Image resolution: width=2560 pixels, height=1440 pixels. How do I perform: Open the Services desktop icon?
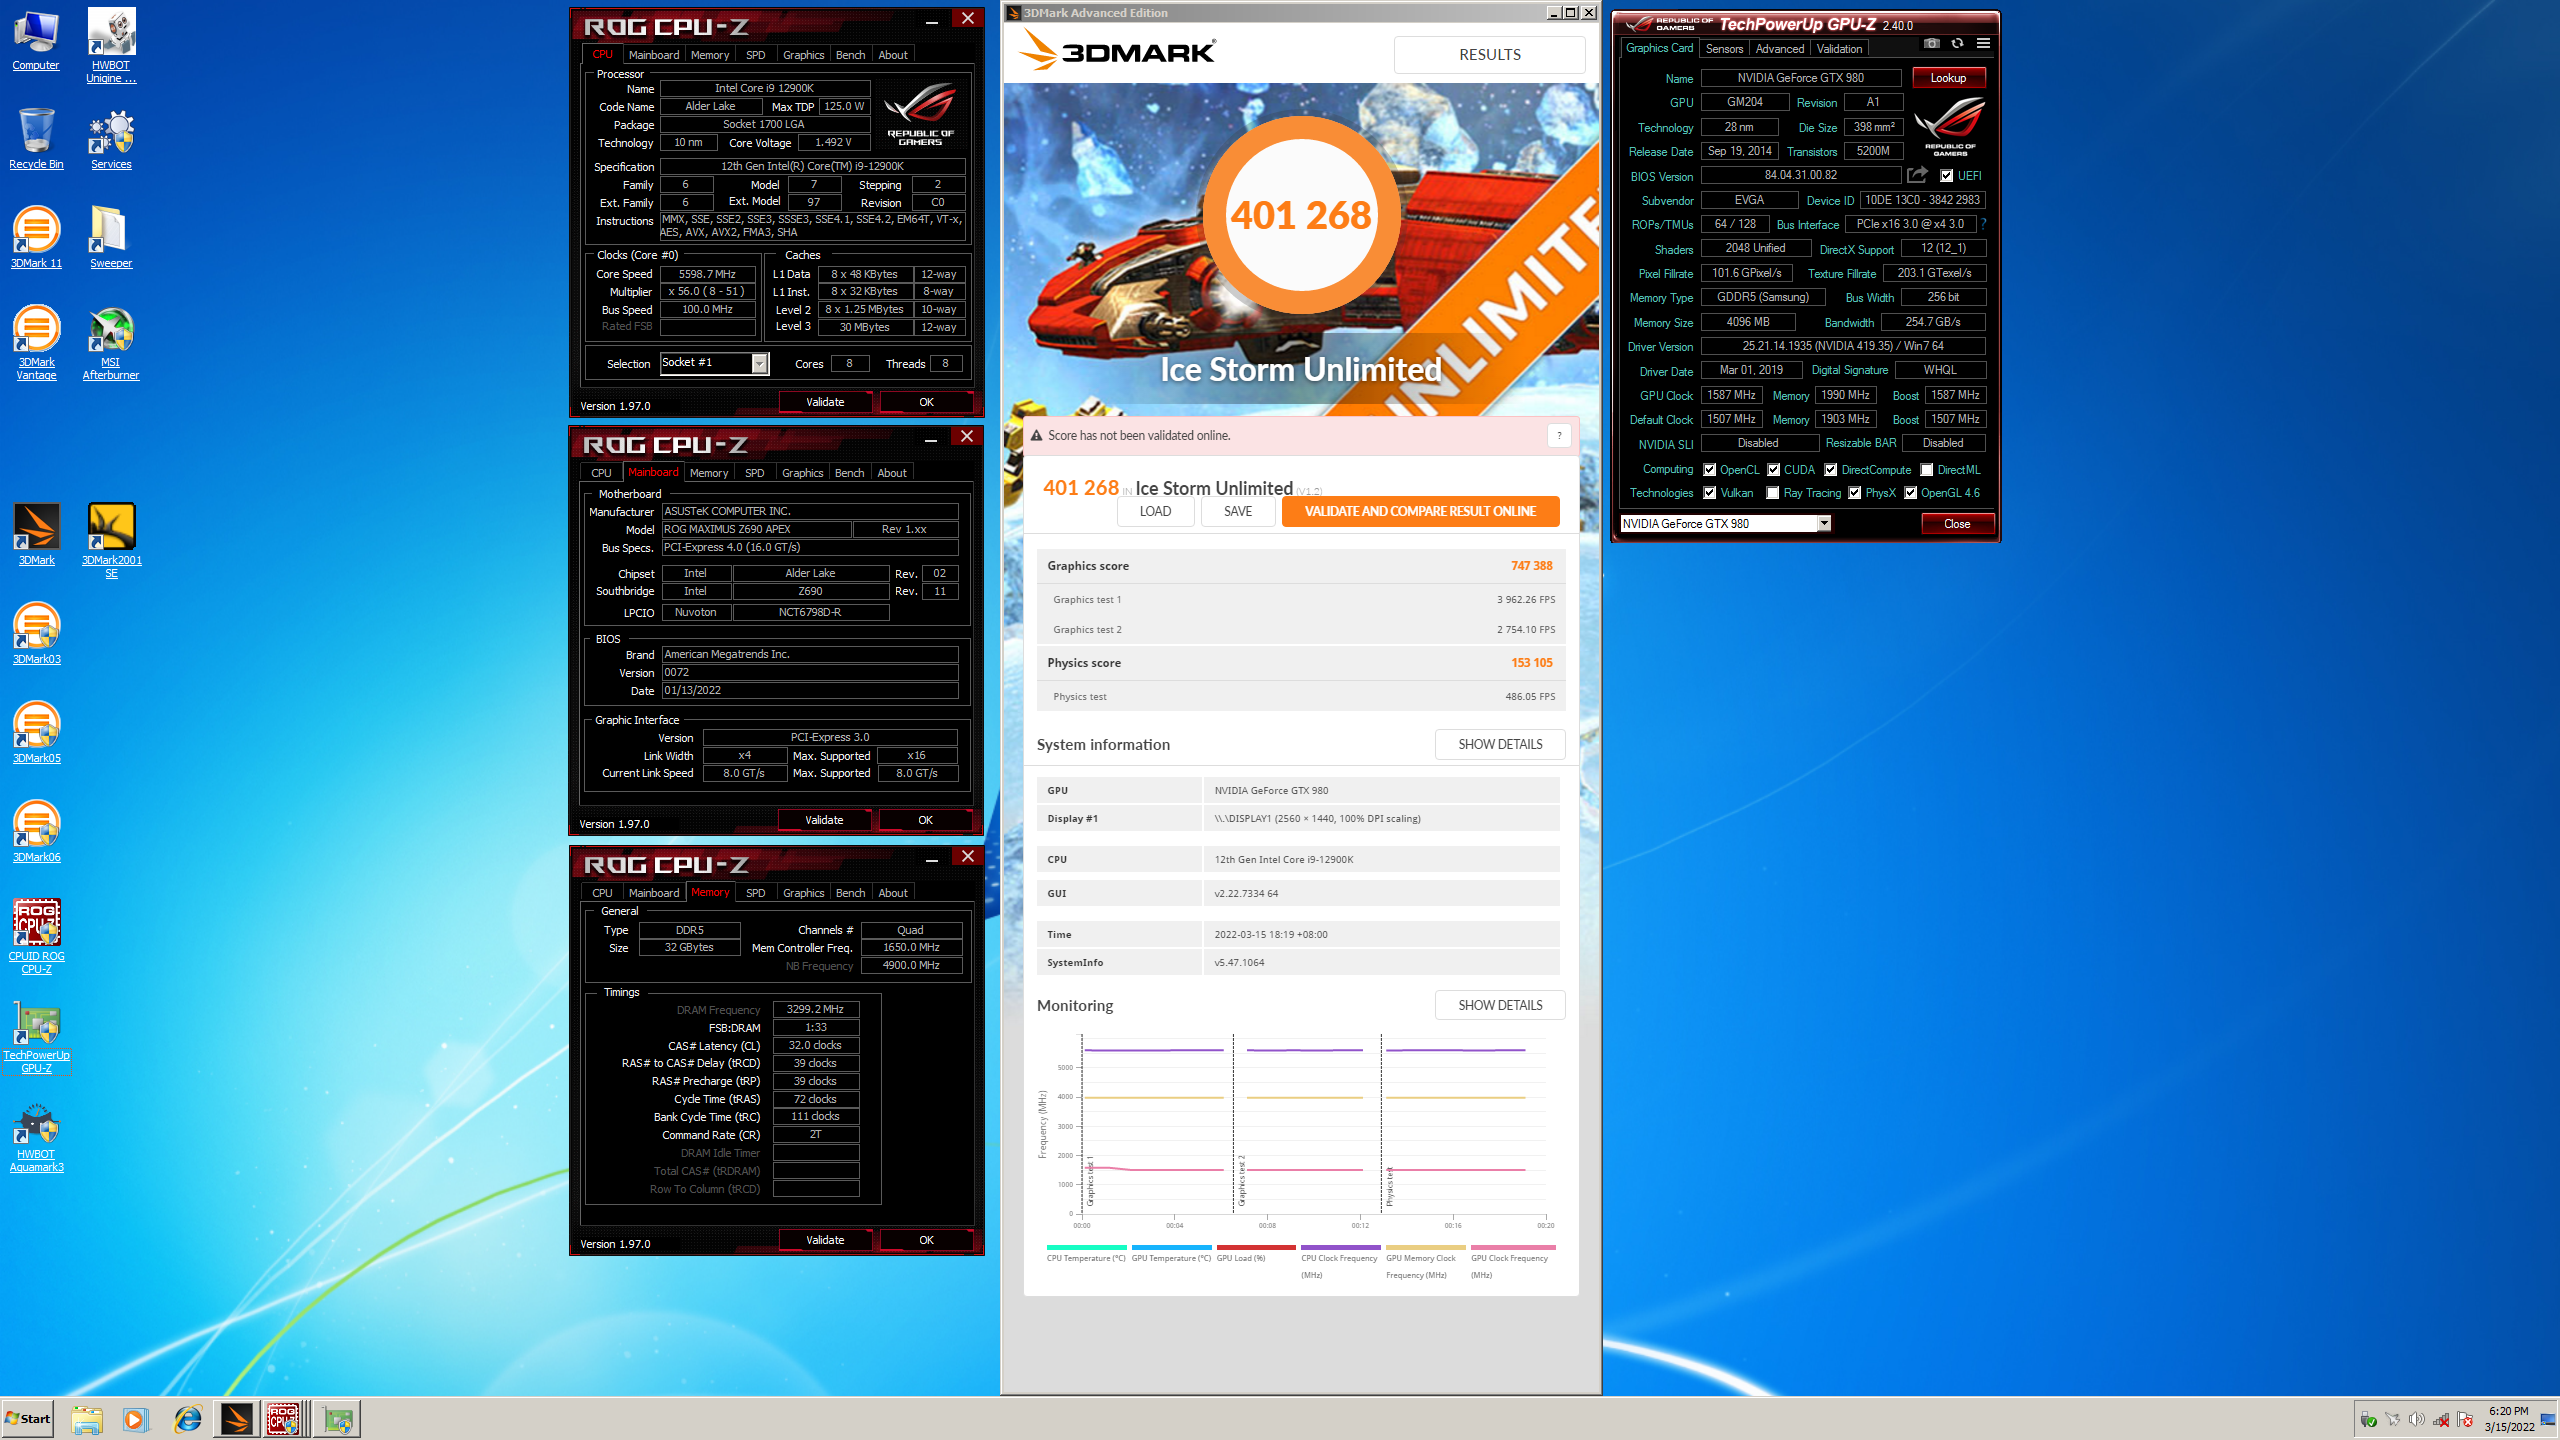(111, 139)
